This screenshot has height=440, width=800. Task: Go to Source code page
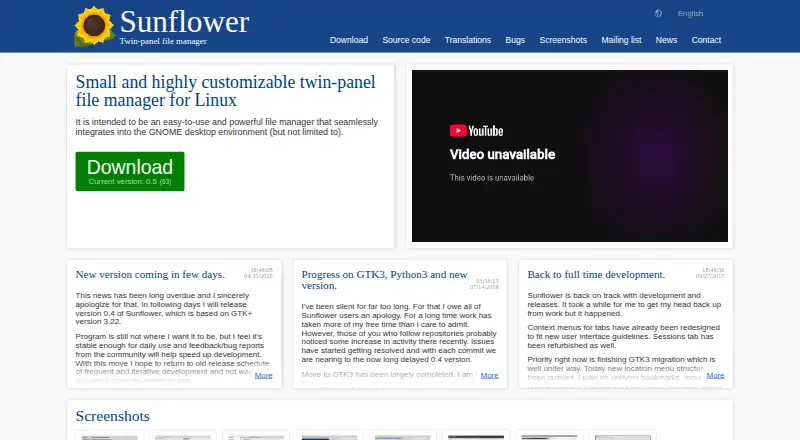(x=406, y=40)
